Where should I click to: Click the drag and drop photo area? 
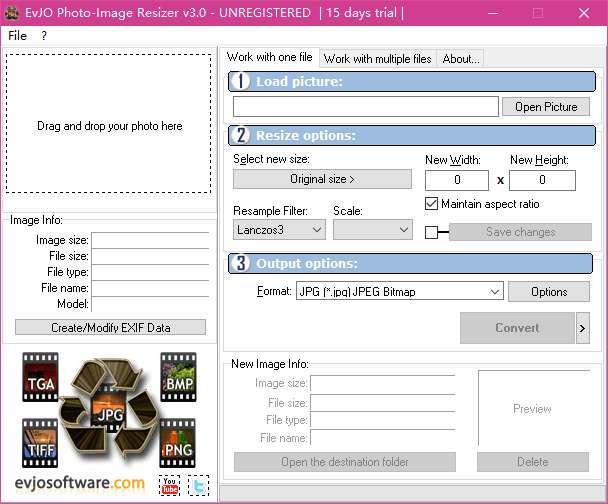(109, 123)
